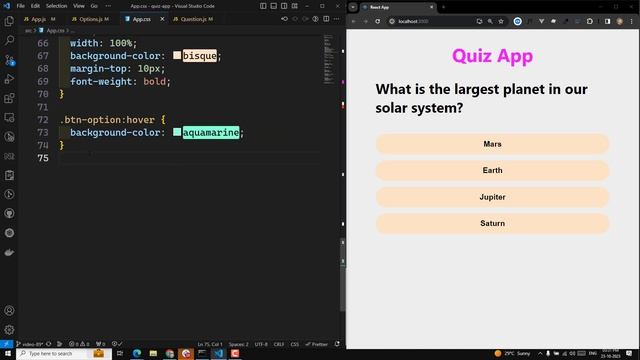Choose the Earth answer button
Screen dimensions: 640x360
pos(492,170)
